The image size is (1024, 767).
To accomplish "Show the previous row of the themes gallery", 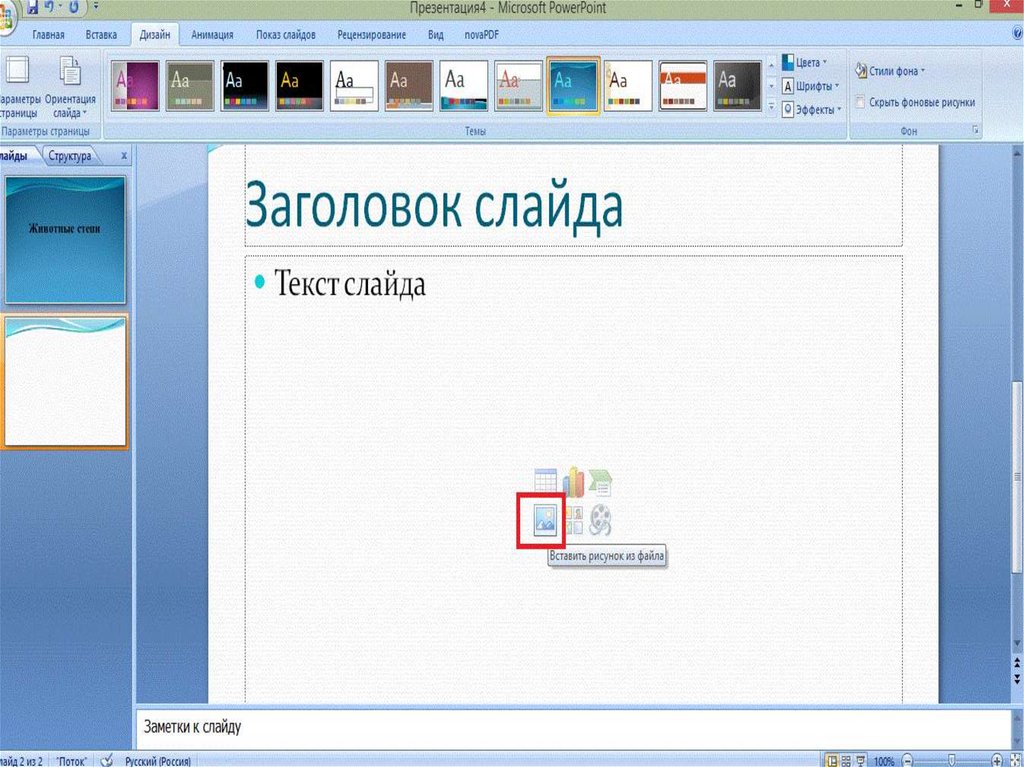I will pos(771,65).
